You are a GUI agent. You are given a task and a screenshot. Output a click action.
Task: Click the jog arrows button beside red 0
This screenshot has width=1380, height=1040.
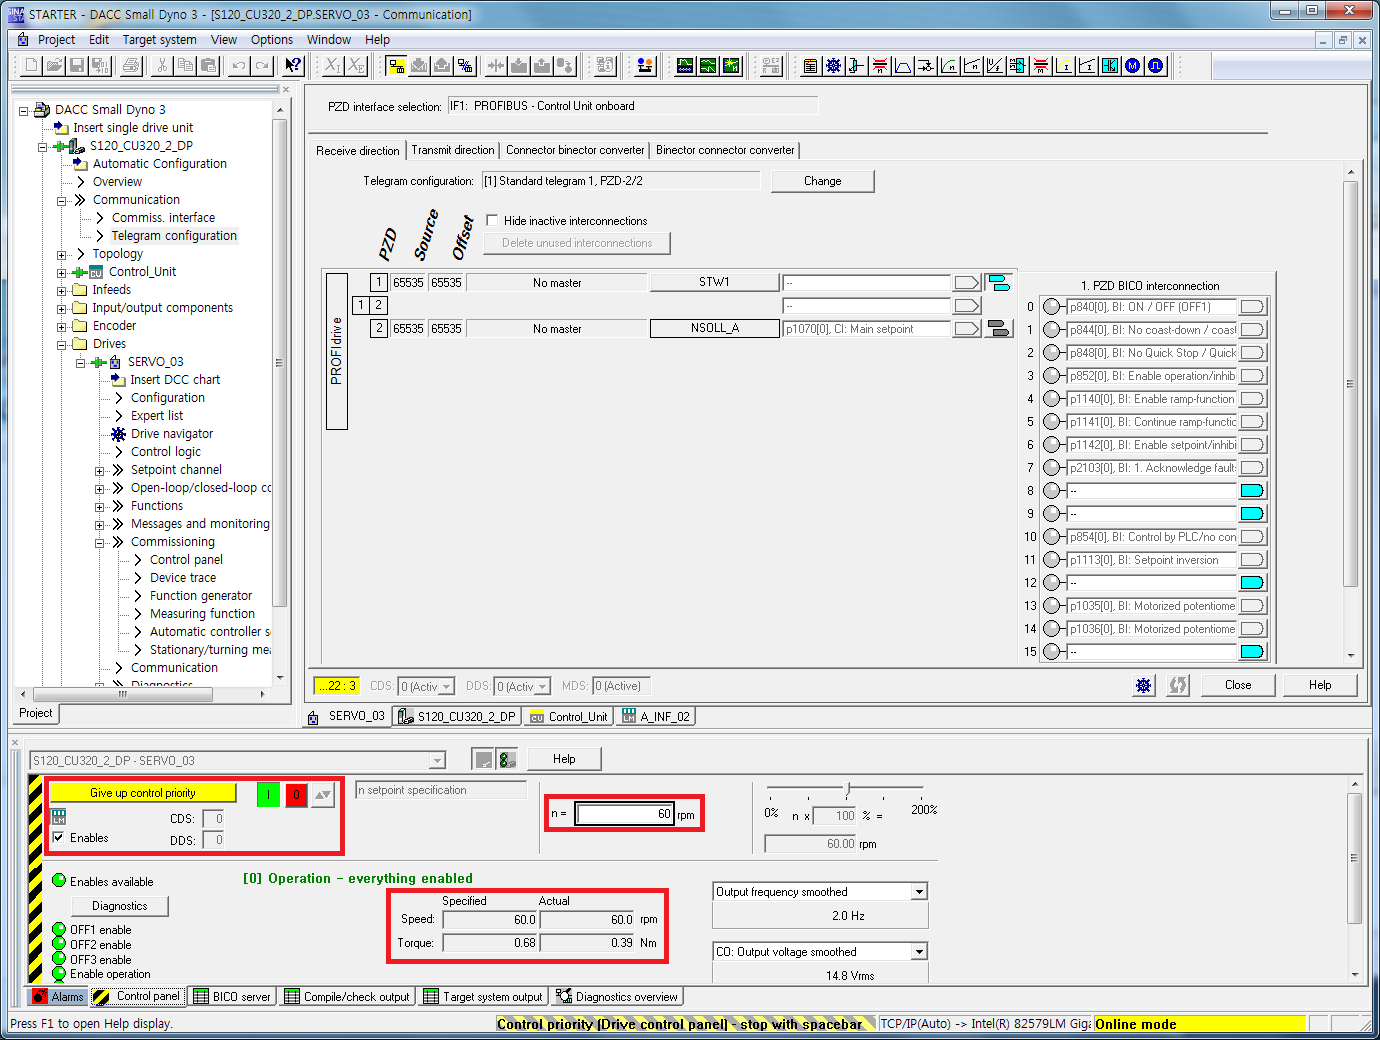click(x=323, y=795)
